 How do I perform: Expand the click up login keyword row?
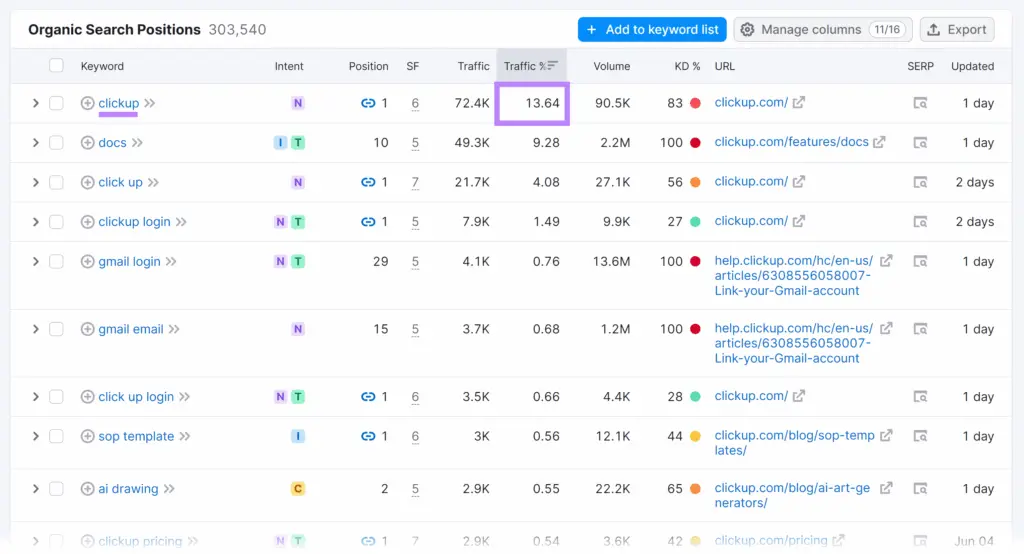click(x=35, y=397)
